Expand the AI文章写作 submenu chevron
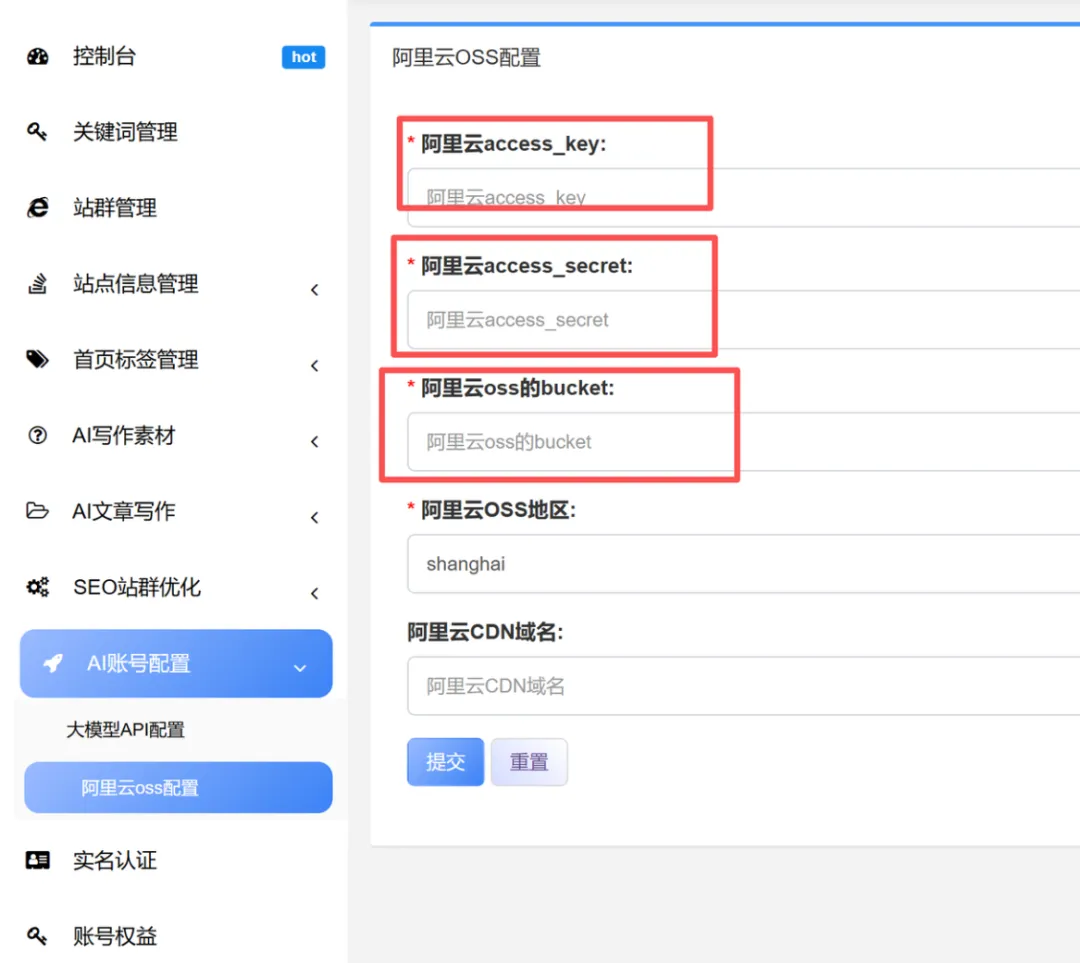Viewport: 1080px width, 963px height. [315, 517]
